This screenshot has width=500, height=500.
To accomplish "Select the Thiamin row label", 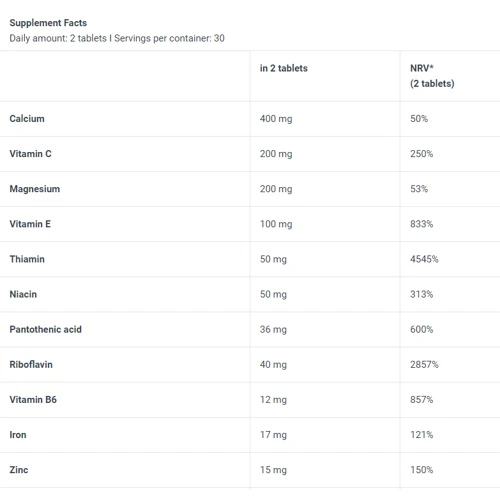I will point(27,259).
